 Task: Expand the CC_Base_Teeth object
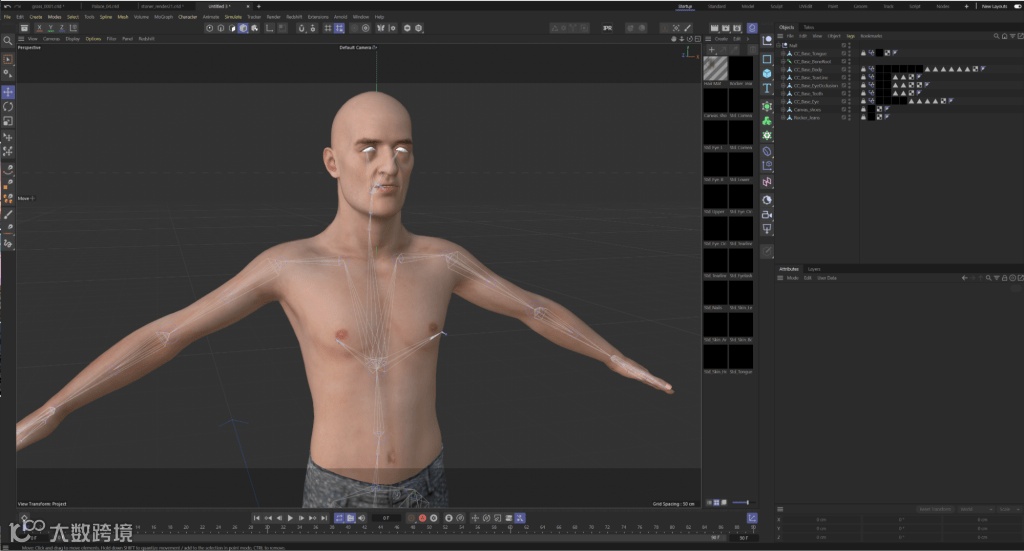pos(783,93)
